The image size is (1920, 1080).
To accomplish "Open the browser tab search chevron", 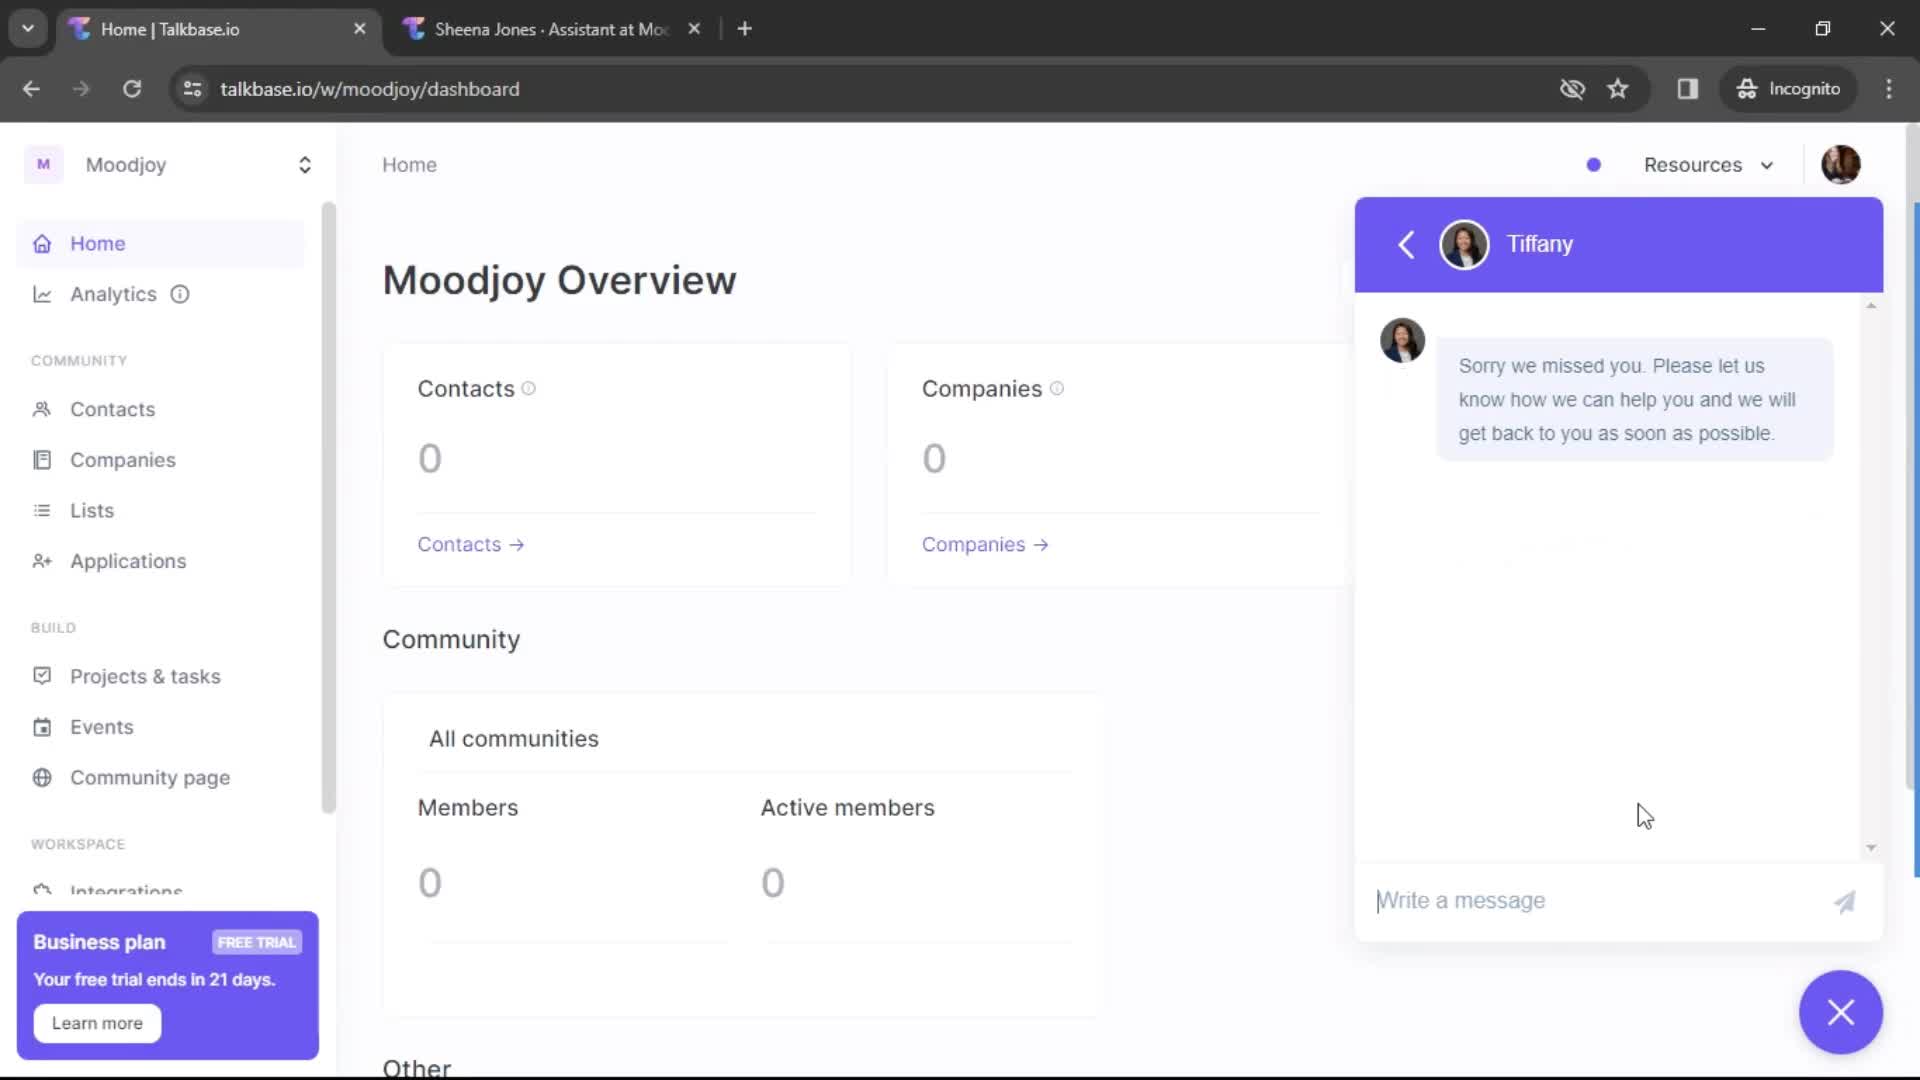I will (x=28, y=28).
